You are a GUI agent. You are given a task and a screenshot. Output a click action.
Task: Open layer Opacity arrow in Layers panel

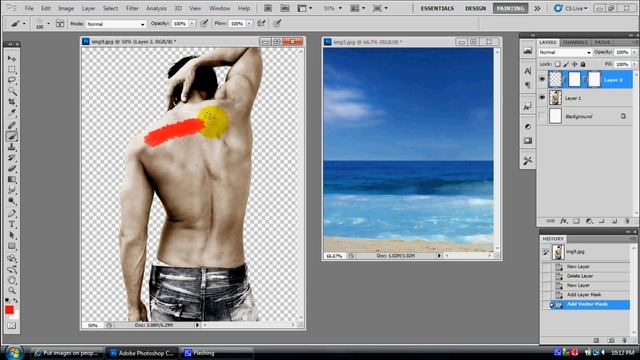click(634, 52)
